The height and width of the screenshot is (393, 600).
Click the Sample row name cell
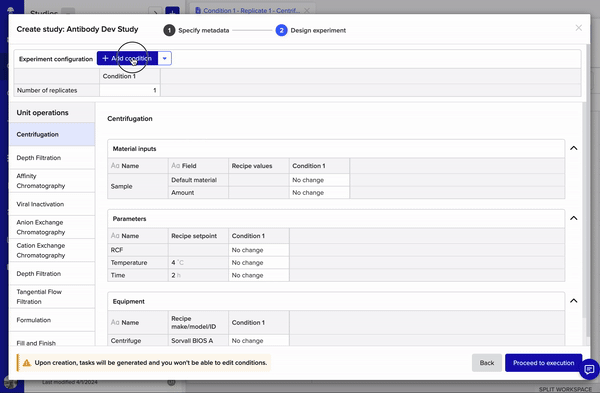(138, 186)
